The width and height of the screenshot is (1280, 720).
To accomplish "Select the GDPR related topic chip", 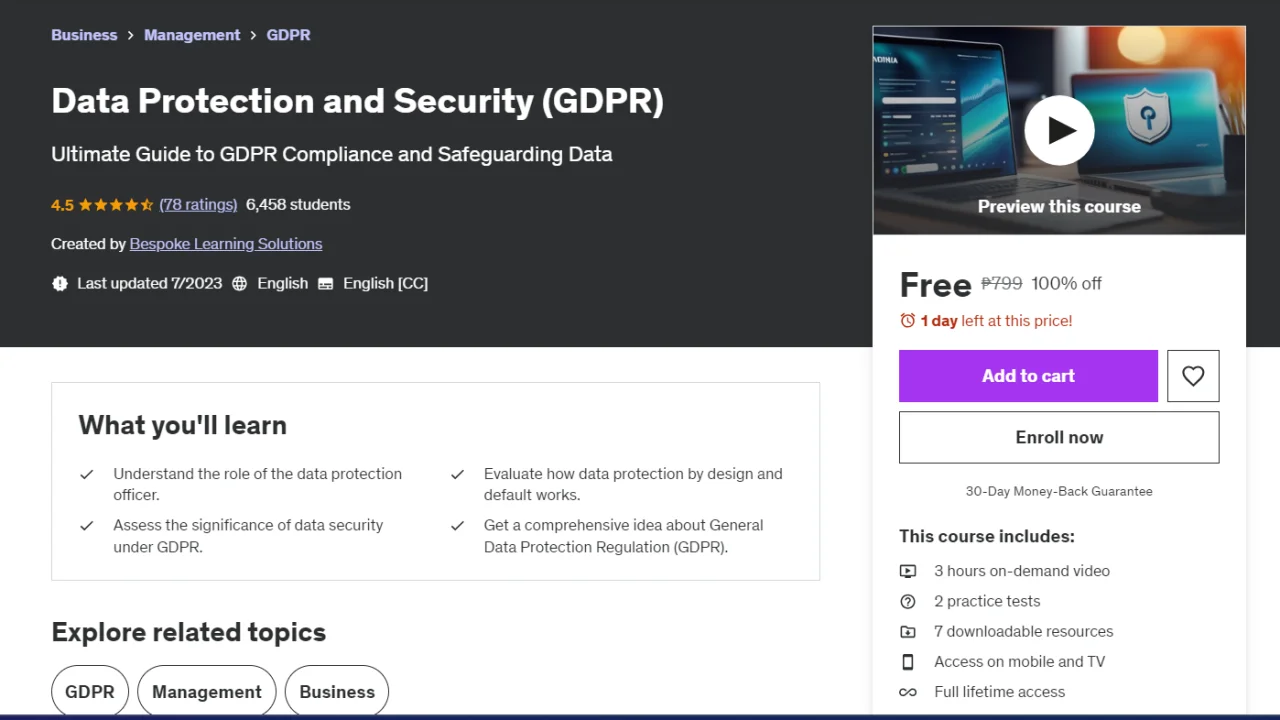I will [x=90, y=691].
